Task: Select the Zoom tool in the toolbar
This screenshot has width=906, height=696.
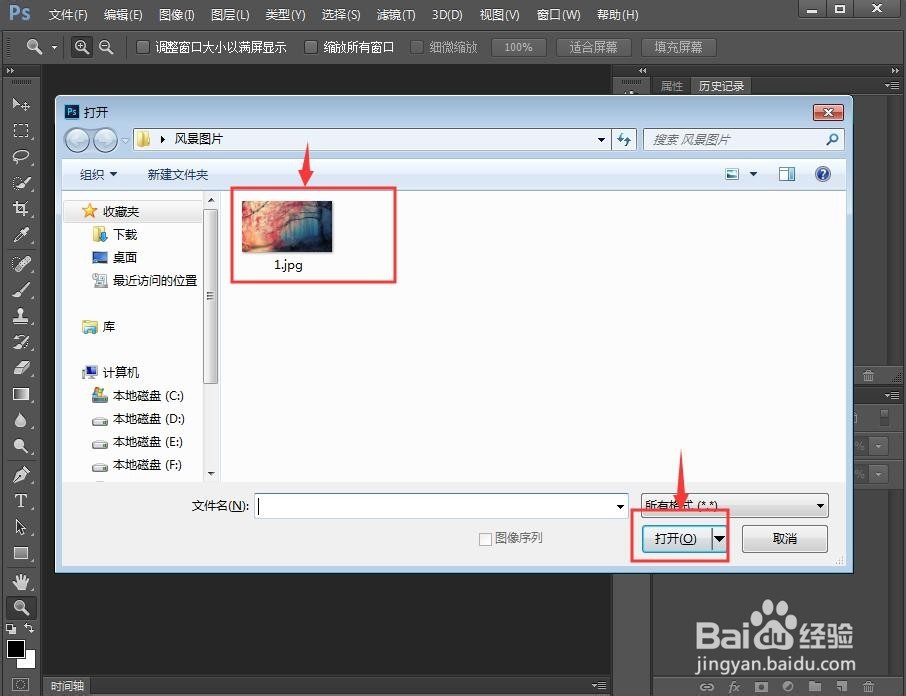Action: [x=21, y=607]
